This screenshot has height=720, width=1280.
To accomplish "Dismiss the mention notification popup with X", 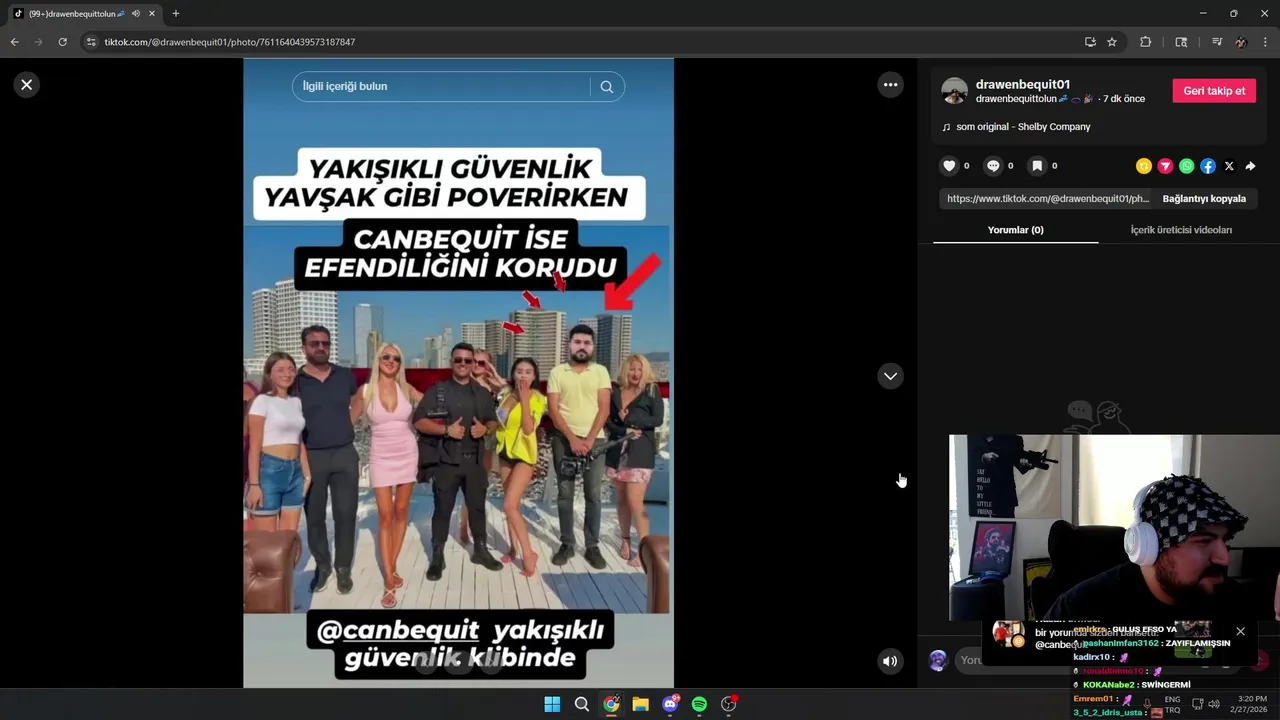I will pyautogui.click(x=1240, y=631).
